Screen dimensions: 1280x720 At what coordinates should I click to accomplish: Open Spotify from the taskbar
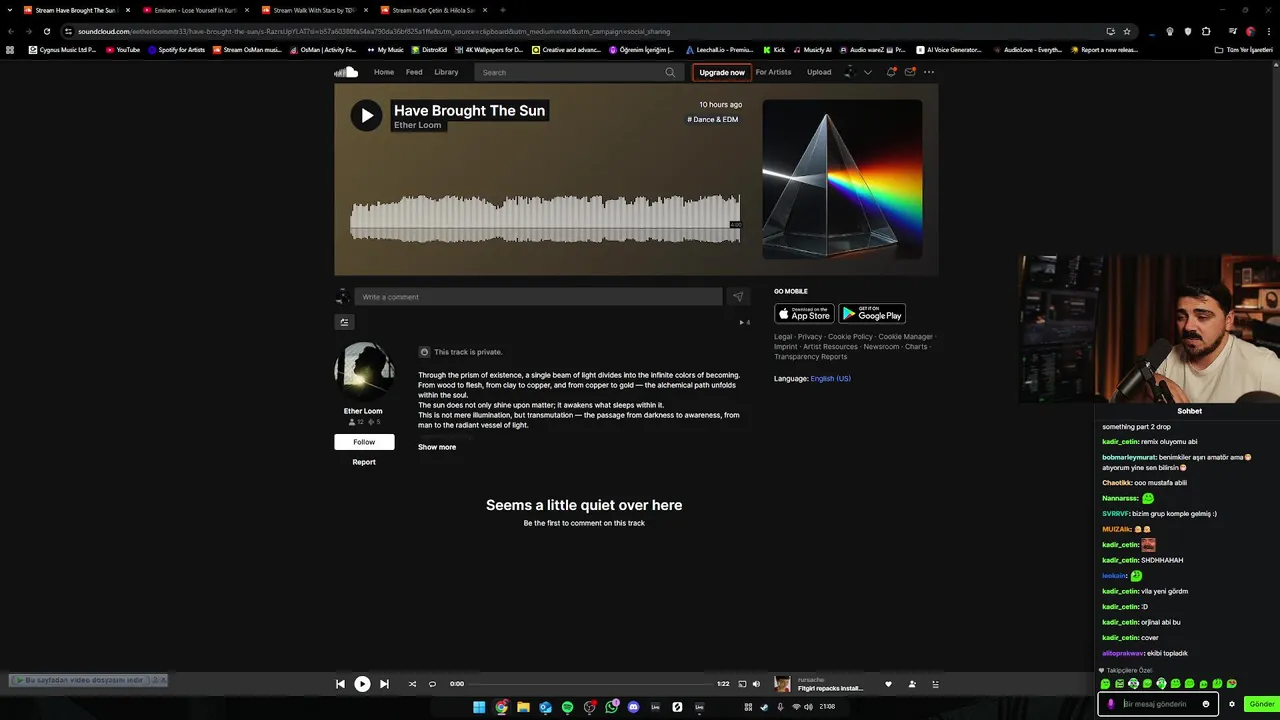tap(567, 707)
